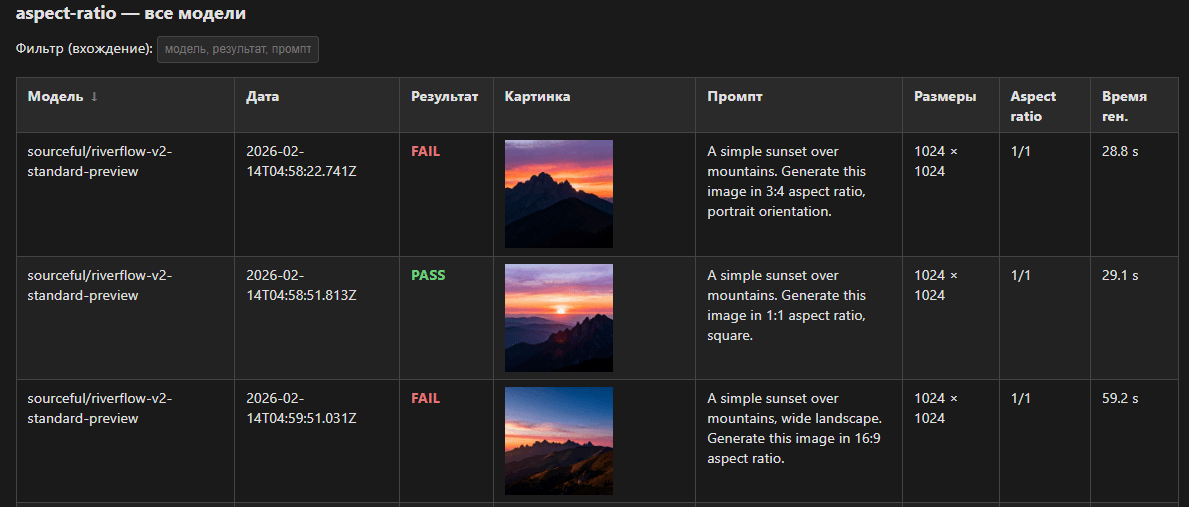The image size is (1189, 507).
Task: Select the model name in the first row
Action: pos(99,161)
